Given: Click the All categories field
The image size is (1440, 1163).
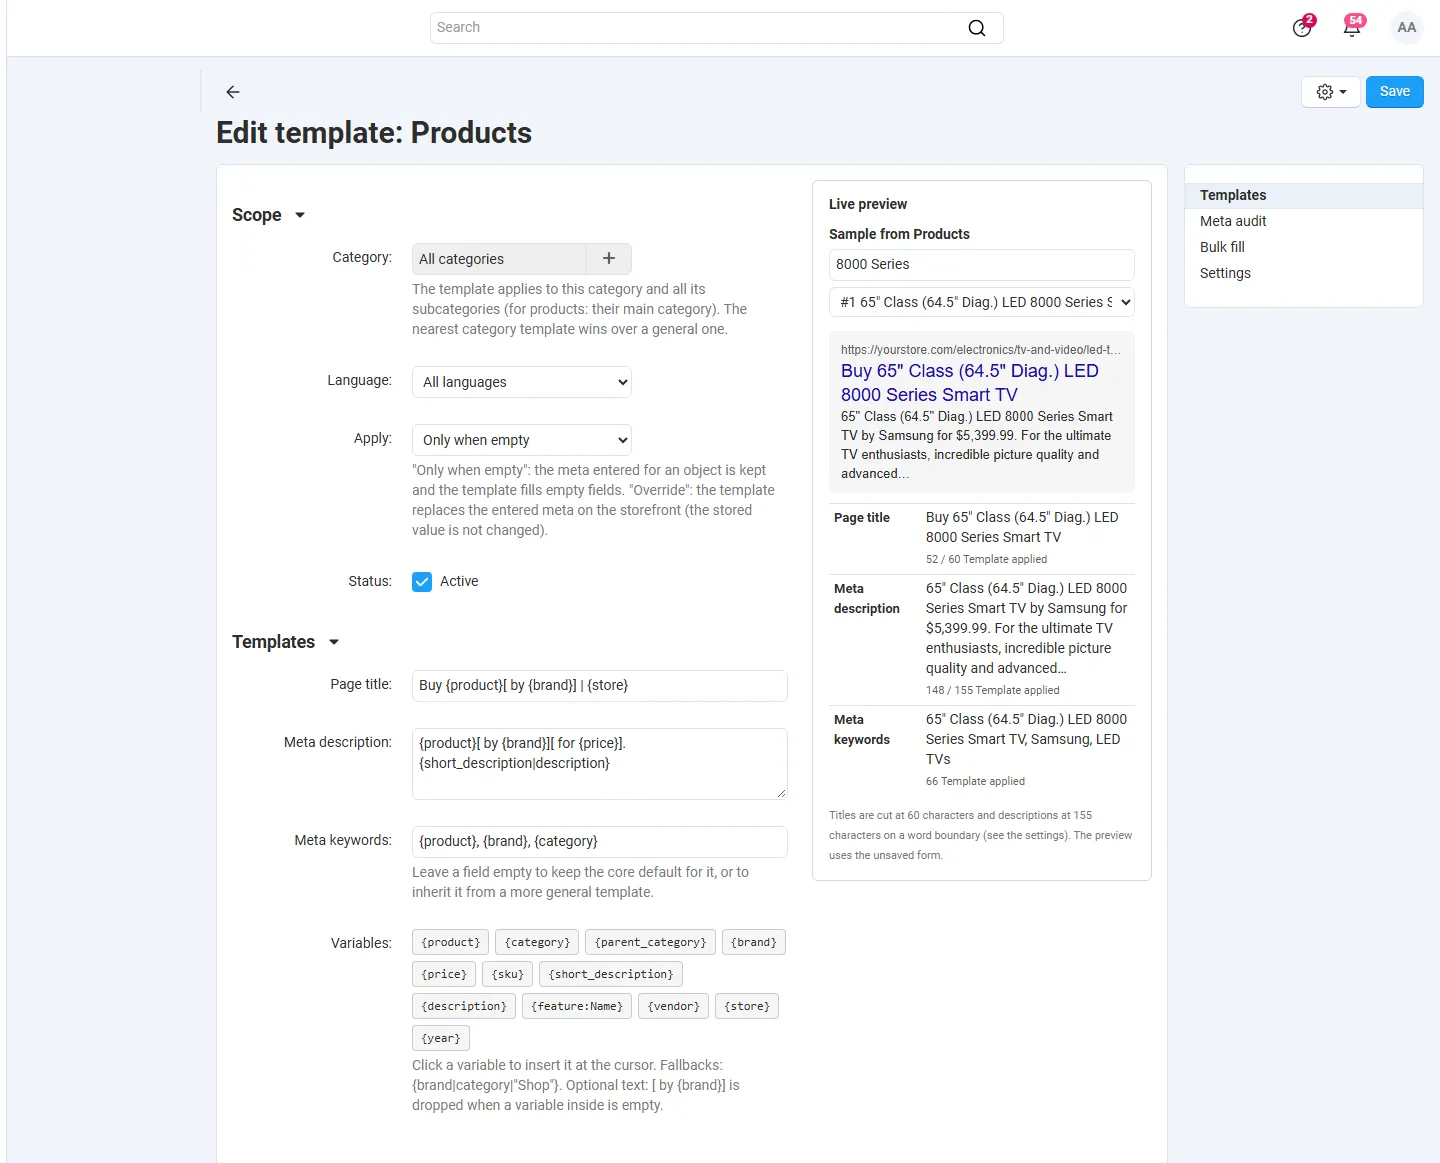Looking at the screenshot, I should (x=499, y=259).
